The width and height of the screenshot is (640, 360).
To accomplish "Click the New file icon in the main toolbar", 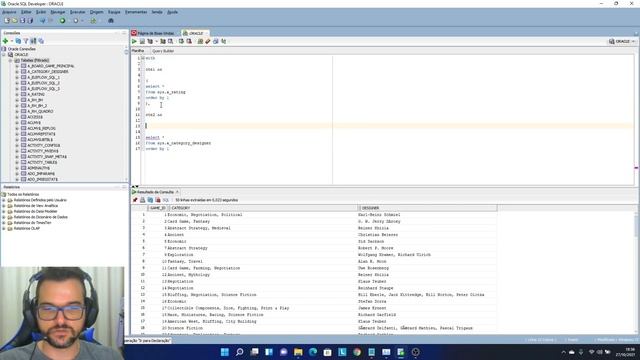I will pyautogui.click(x=7, y=20).
